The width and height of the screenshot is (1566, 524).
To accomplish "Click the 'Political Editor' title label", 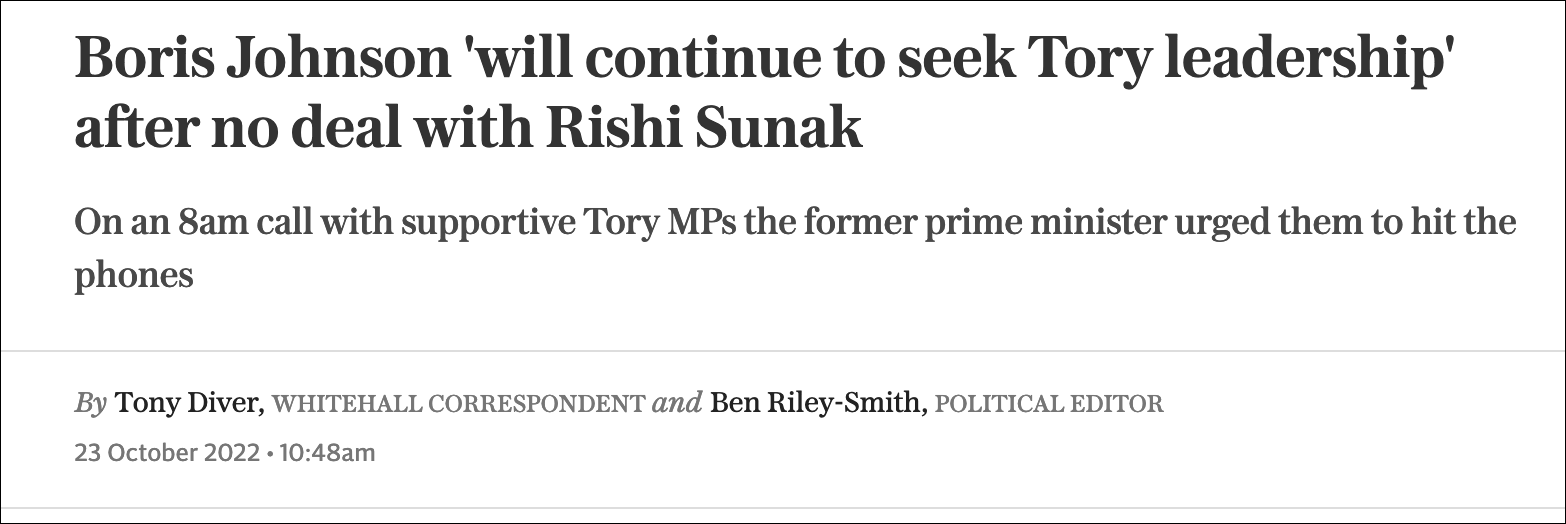I will click(x=1049, y=405).
